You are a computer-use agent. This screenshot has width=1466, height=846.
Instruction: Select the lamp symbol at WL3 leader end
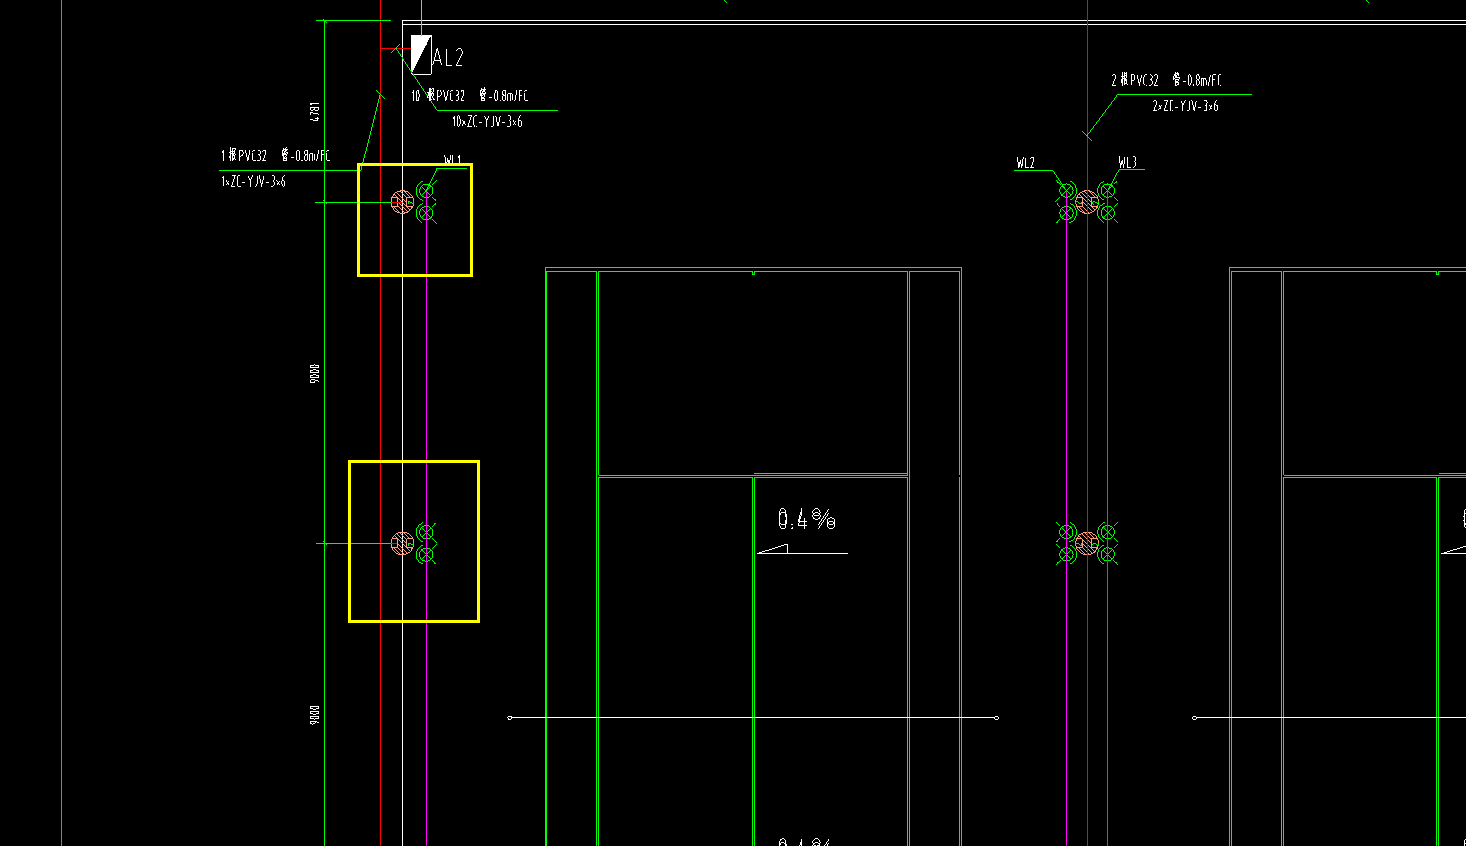[x=1107, y=191]
